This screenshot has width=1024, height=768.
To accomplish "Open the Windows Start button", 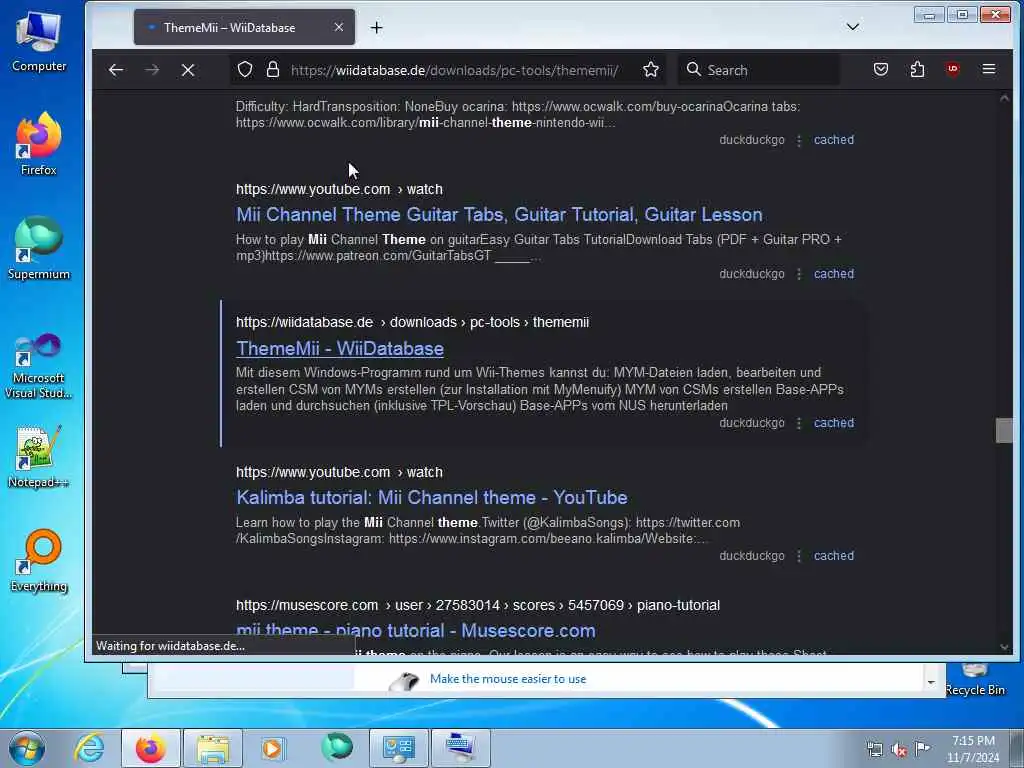I will 27,748.
